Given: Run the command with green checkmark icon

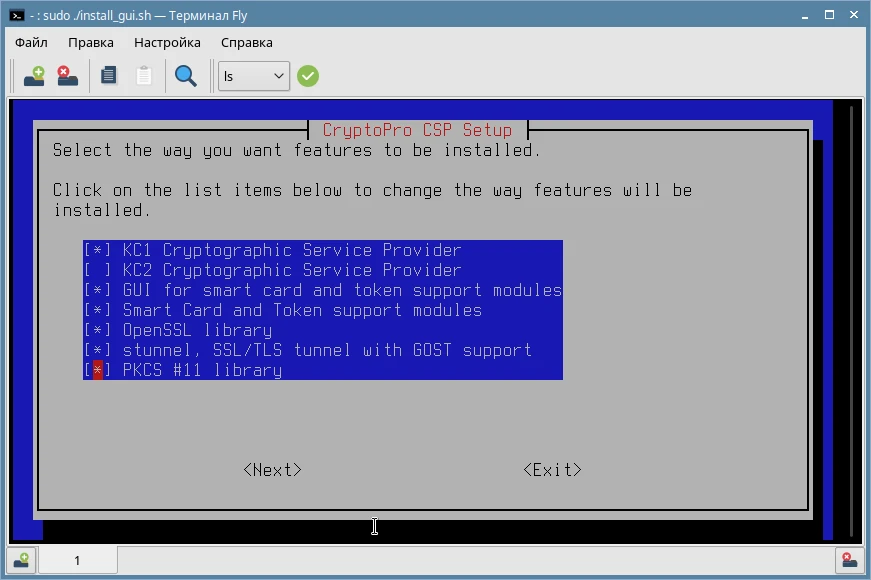Looking at the screenshot, I should click(x=308, y=76).
